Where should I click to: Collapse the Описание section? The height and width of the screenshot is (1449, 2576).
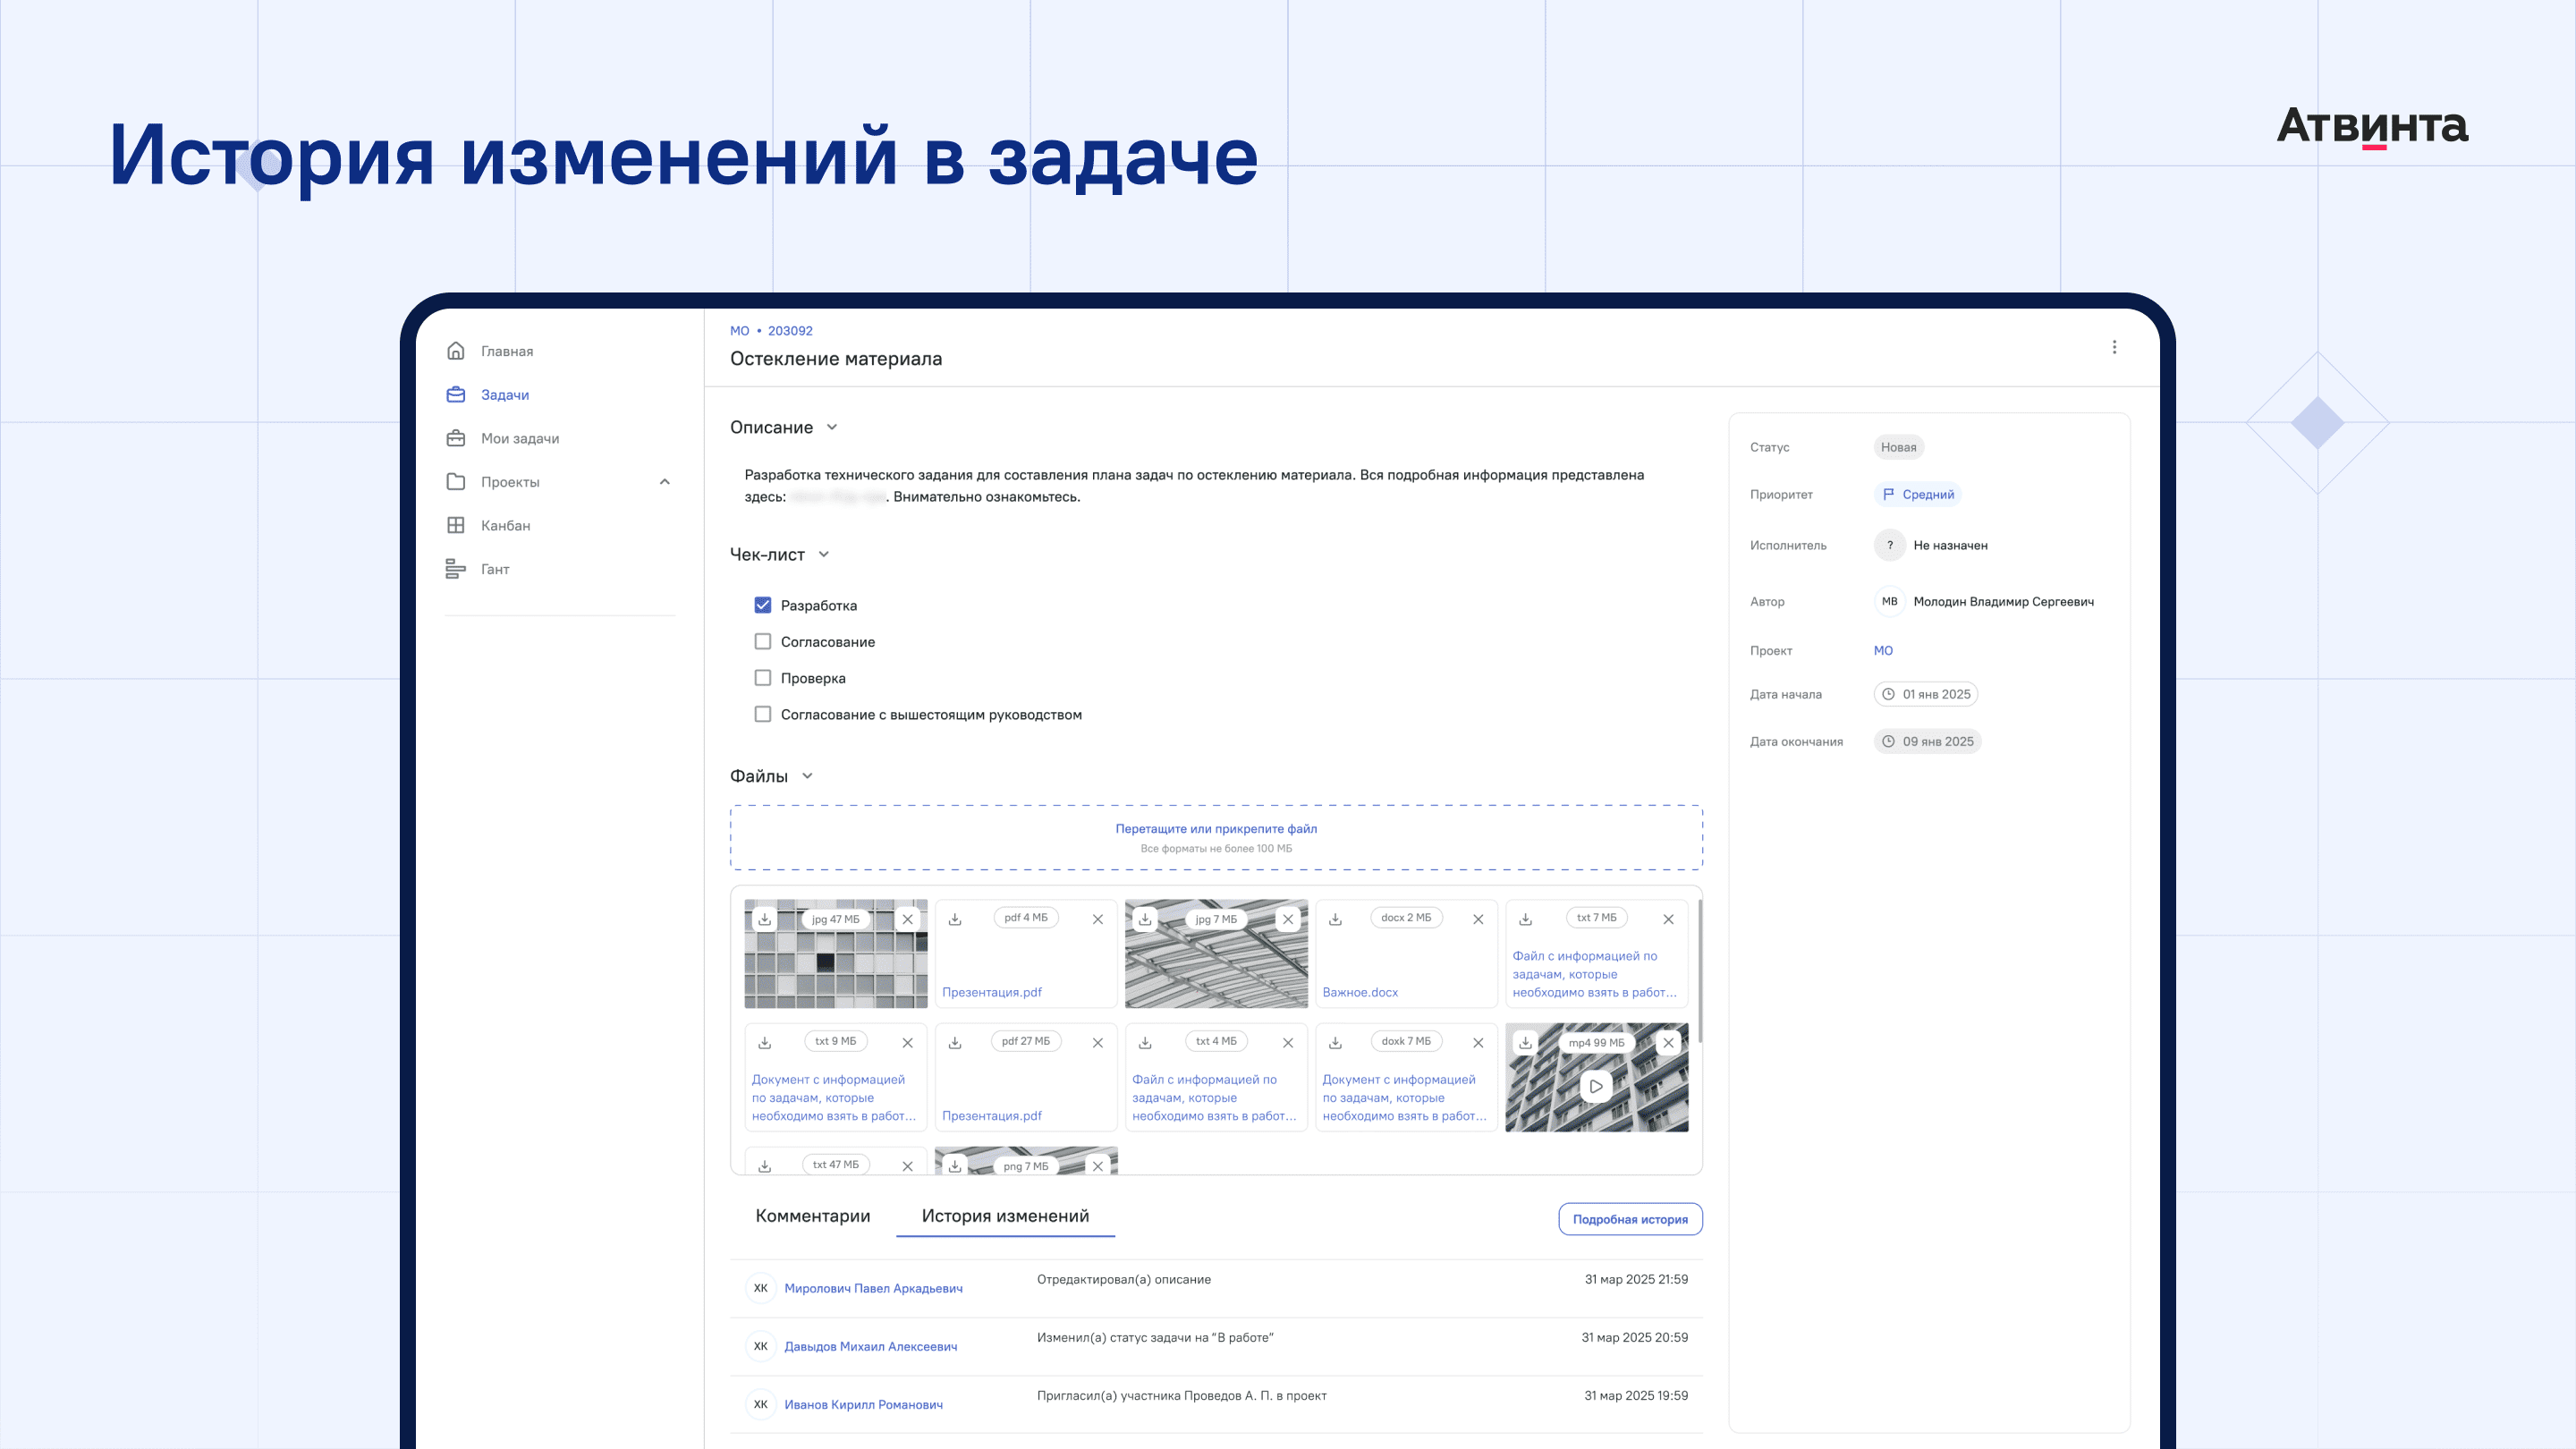(x=832, y=427)
